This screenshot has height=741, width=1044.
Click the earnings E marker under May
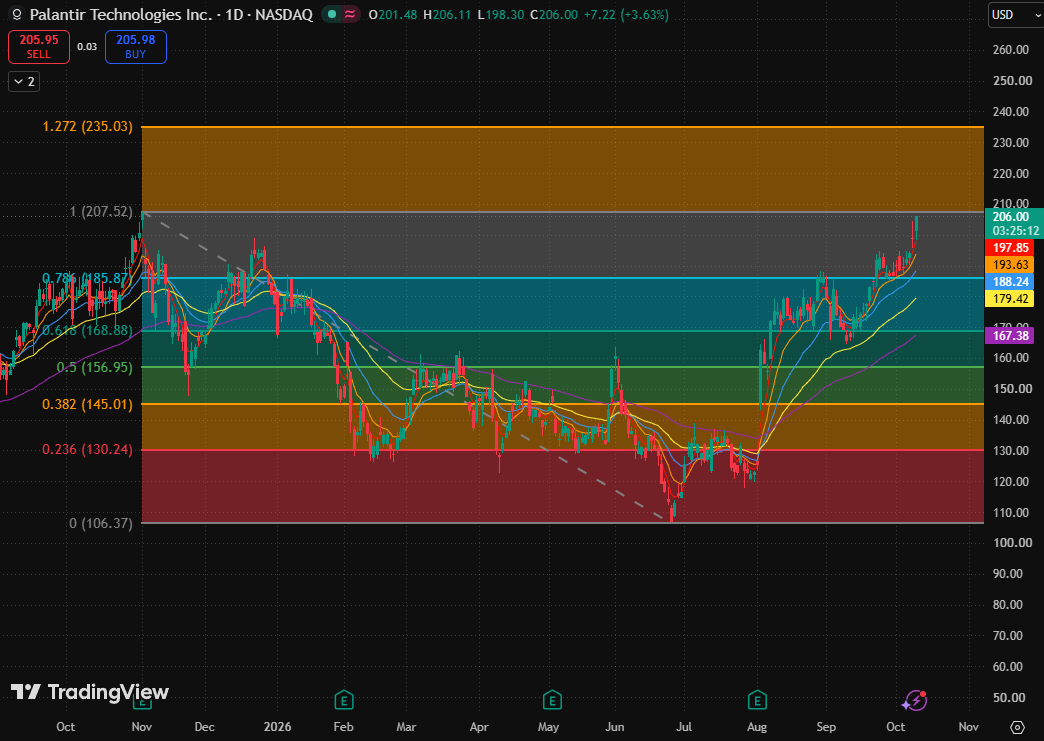click(x=551, y=700)
